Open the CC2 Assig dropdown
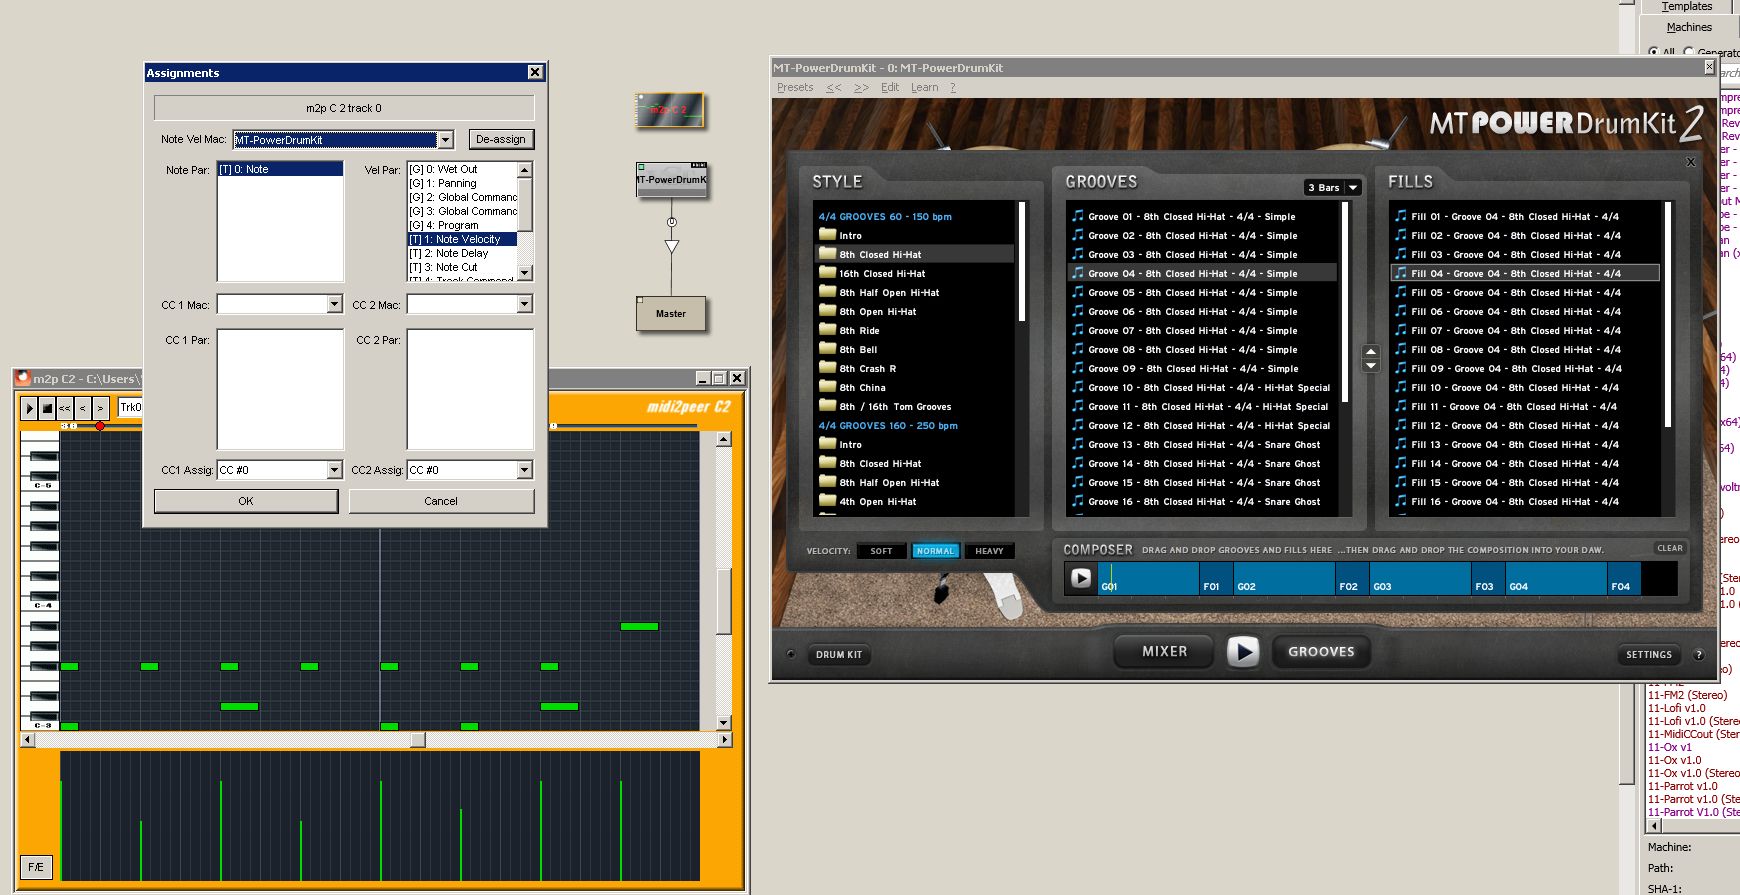Viewport: 1740px width, 895px height. click(x=524, y=470)
